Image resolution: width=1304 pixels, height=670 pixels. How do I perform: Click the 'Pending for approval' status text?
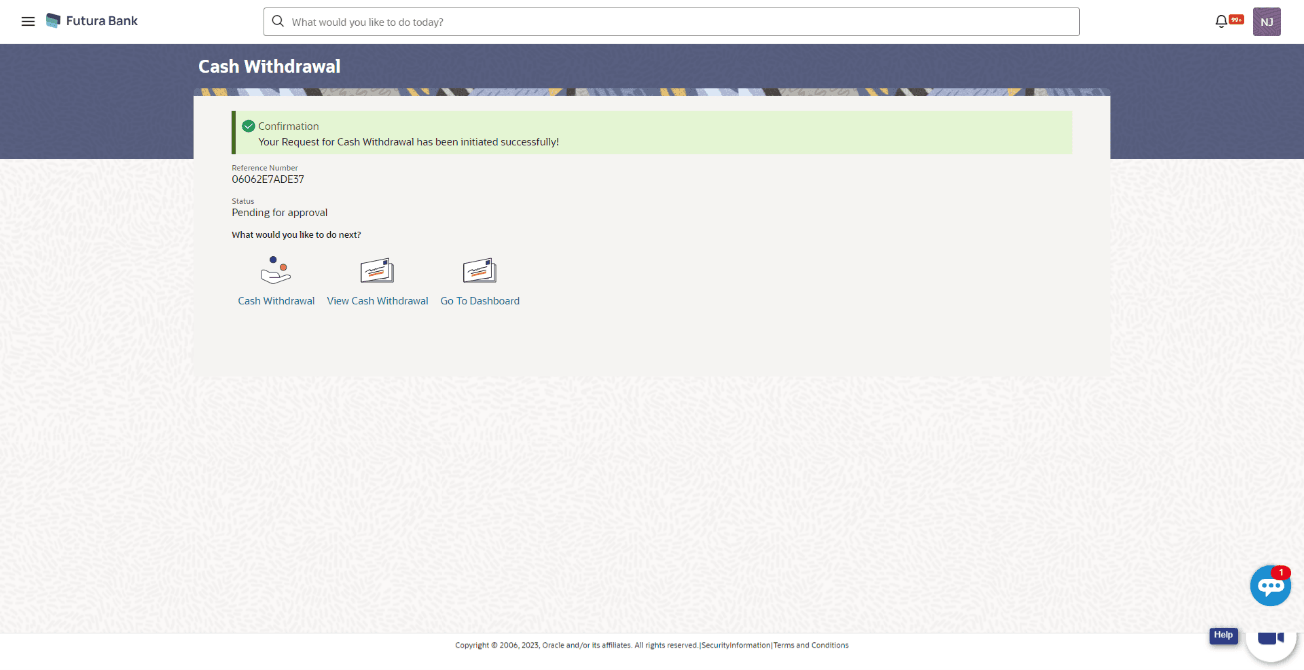coord(280,213)
